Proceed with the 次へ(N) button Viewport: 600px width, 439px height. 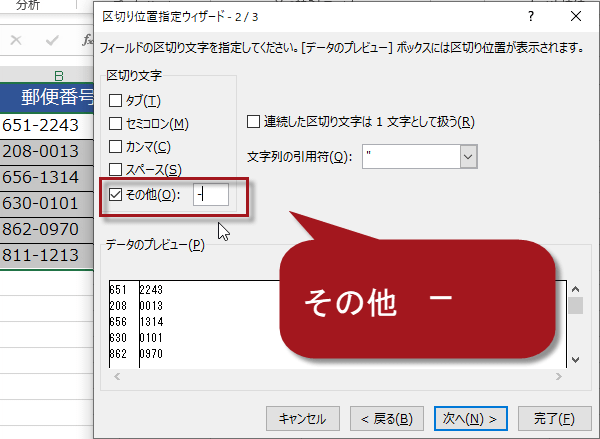pyautogui.click(x=471, y=419)
